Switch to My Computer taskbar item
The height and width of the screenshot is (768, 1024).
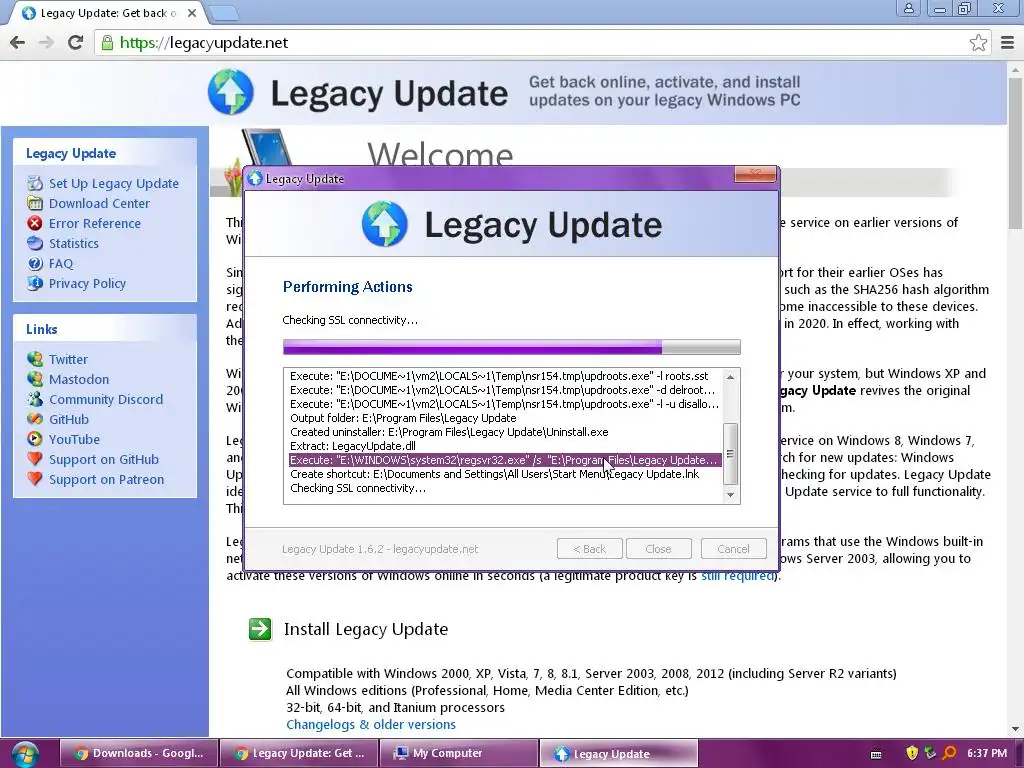pyautogui.click(x=458, y=754)
